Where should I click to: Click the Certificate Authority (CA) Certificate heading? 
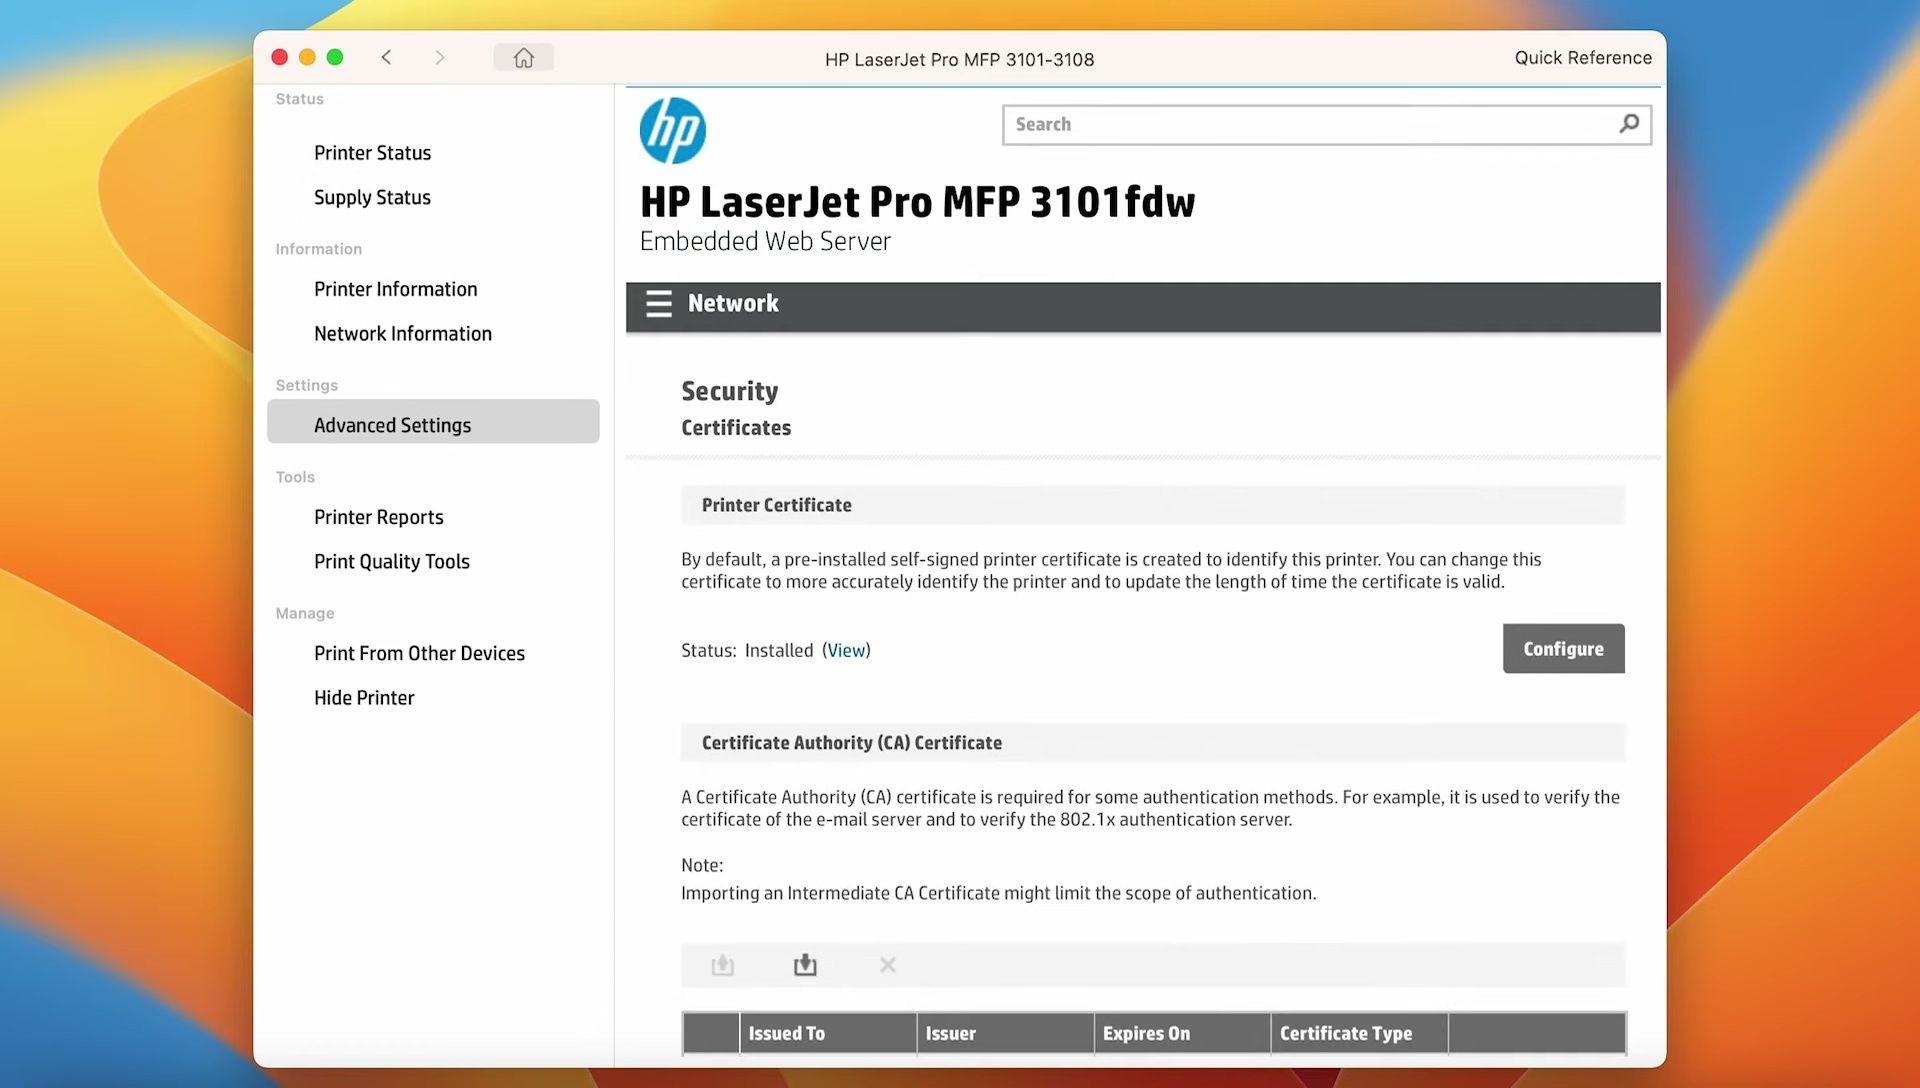tap(852, 743)
